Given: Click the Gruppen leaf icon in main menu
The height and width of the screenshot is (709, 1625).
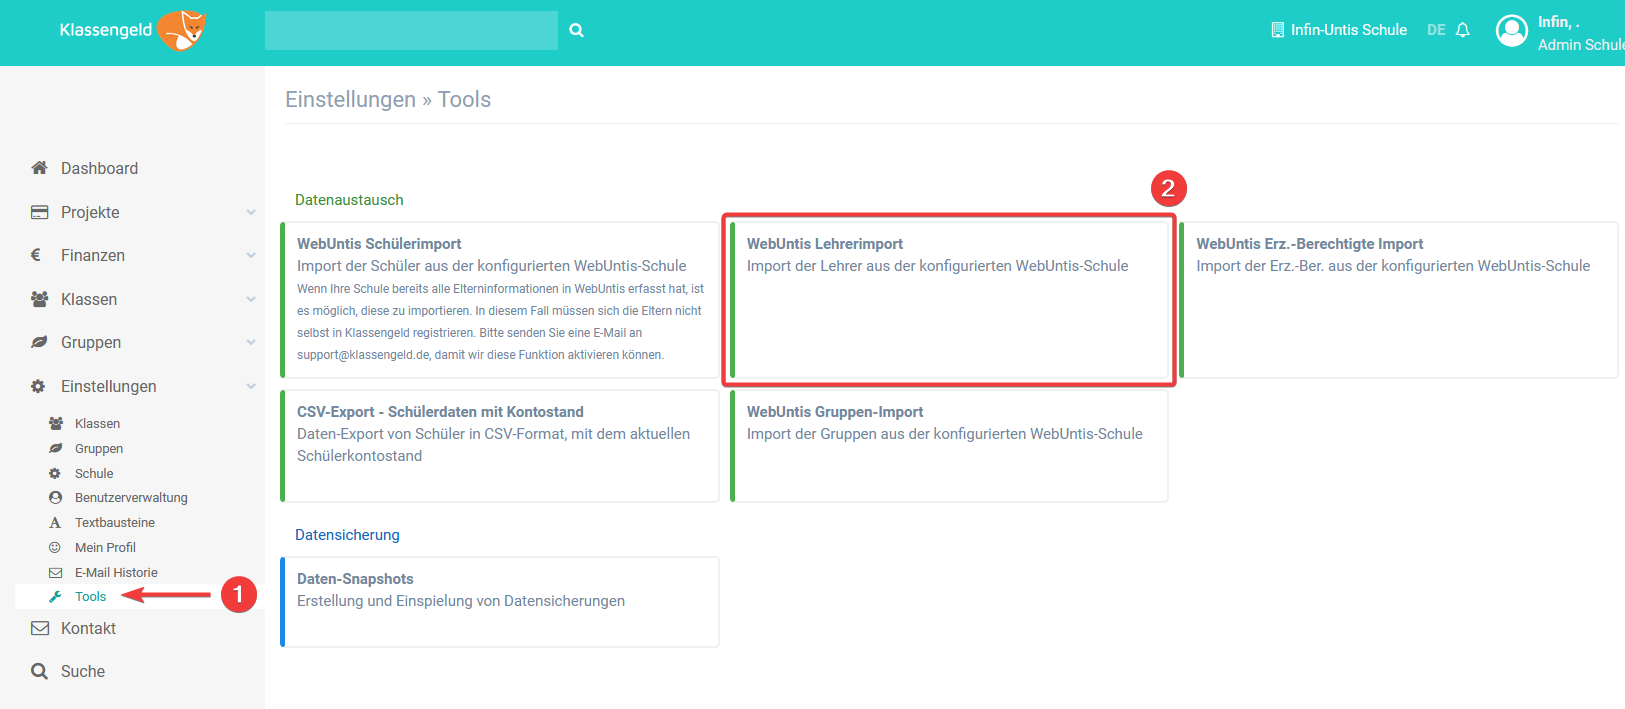Looking at the screenshot, I should click(x=40, y=342).
